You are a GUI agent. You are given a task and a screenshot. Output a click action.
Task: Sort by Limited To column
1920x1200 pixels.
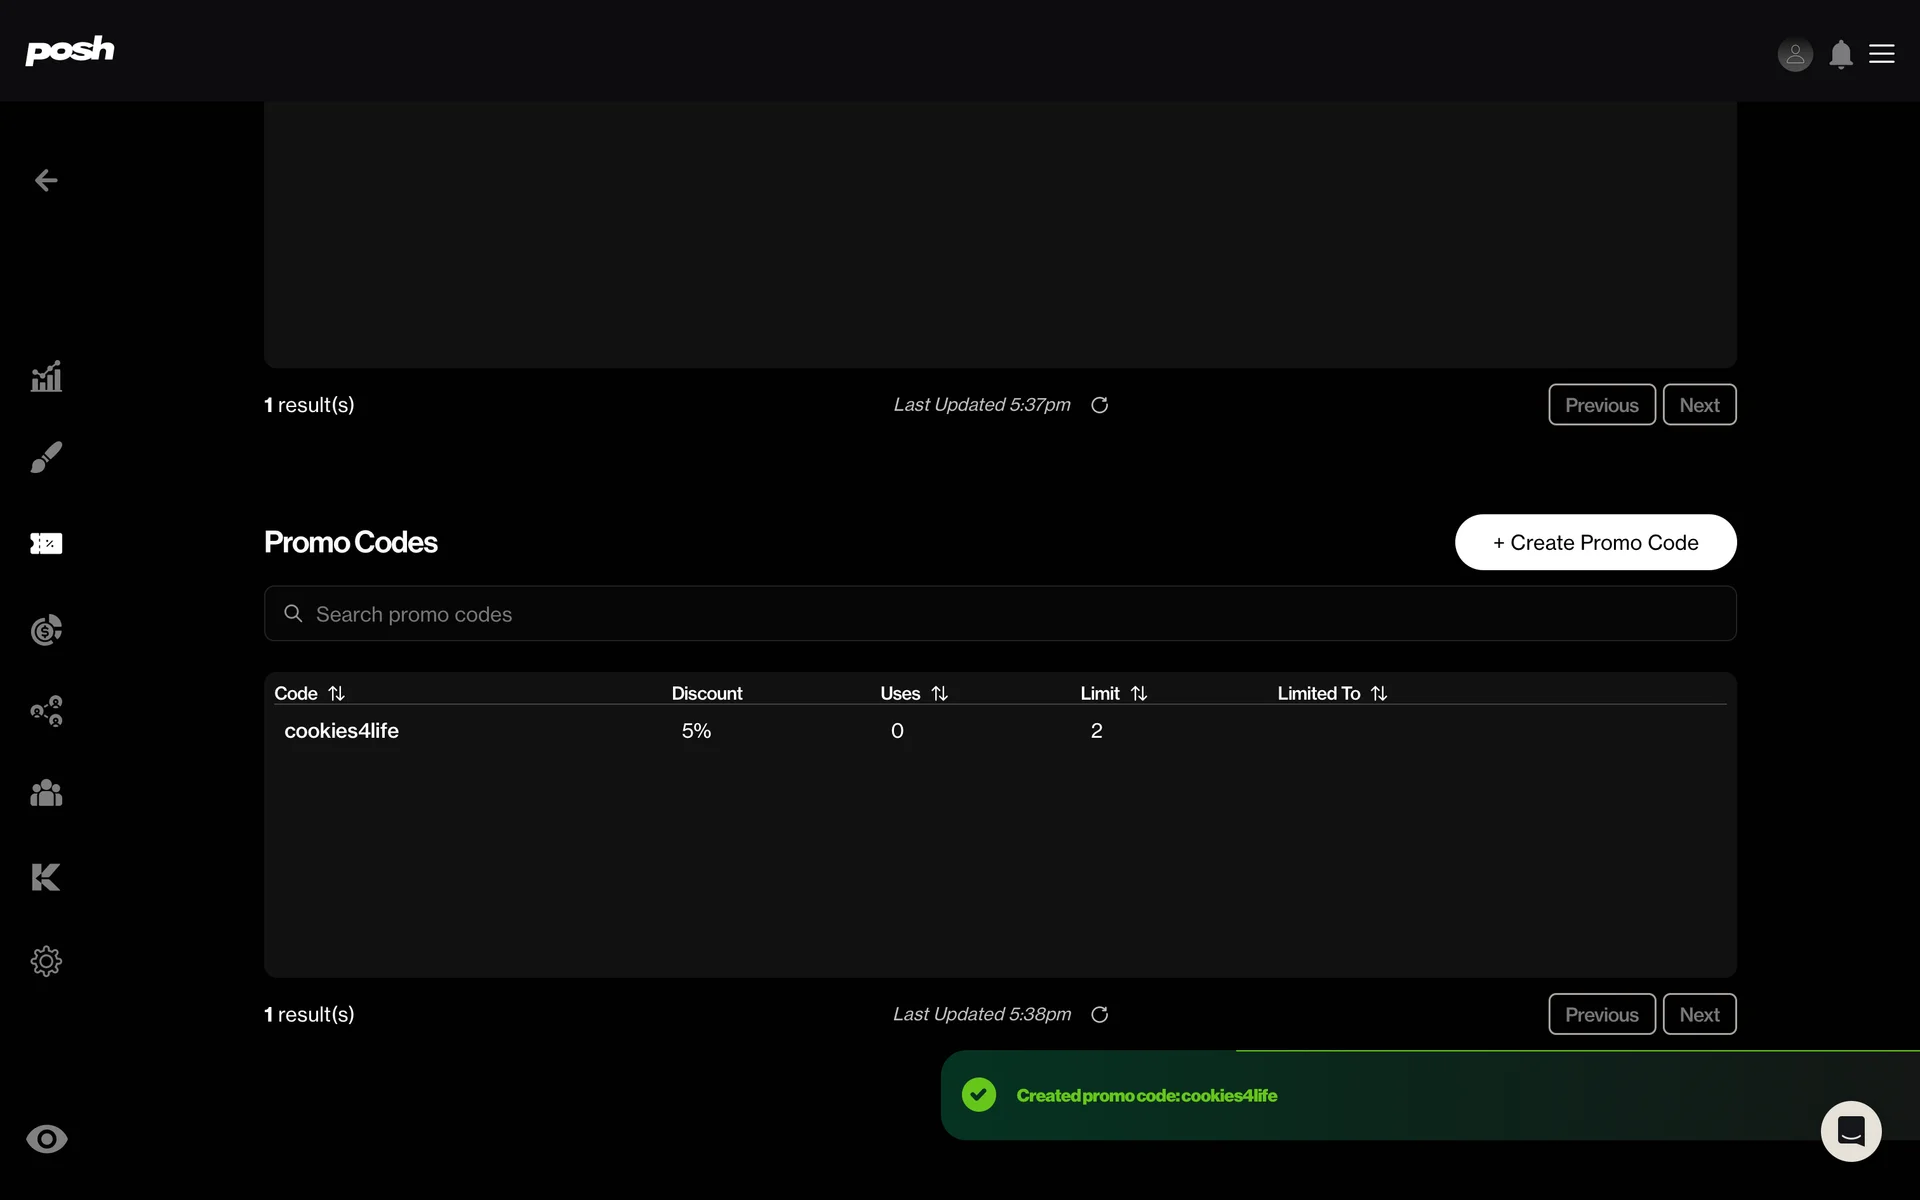click(x=1378, y=693)
